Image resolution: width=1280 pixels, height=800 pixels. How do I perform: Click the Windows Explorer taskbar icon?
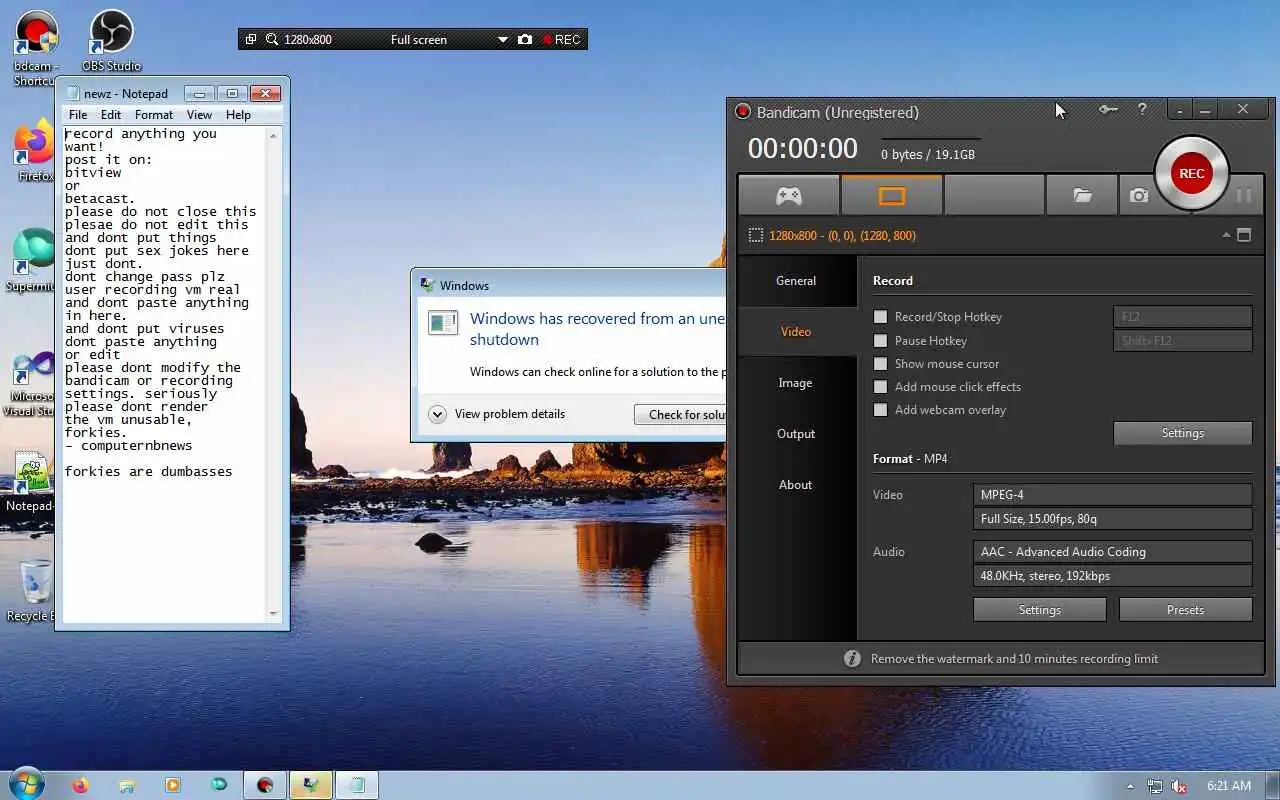126,786
